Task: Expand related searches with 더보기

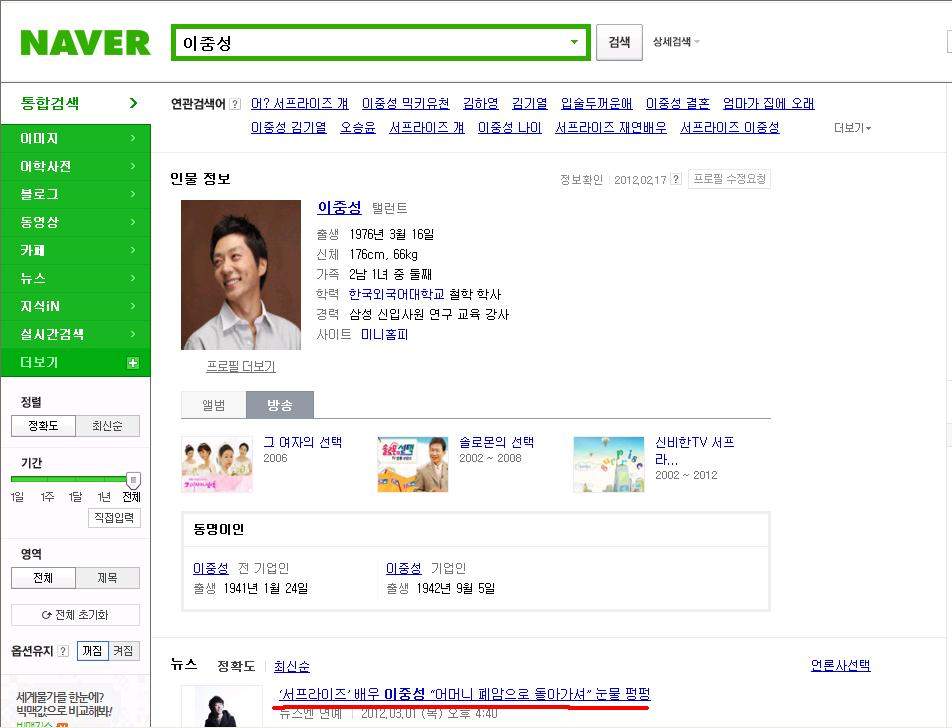Action: pyautogui.click(x=852, y=128)
